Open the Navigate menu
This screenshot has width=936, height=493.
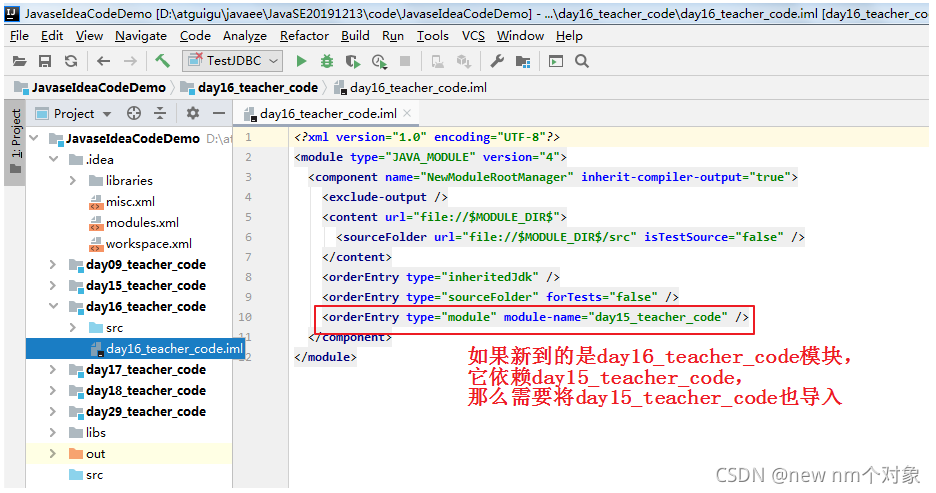pos(141,36)
